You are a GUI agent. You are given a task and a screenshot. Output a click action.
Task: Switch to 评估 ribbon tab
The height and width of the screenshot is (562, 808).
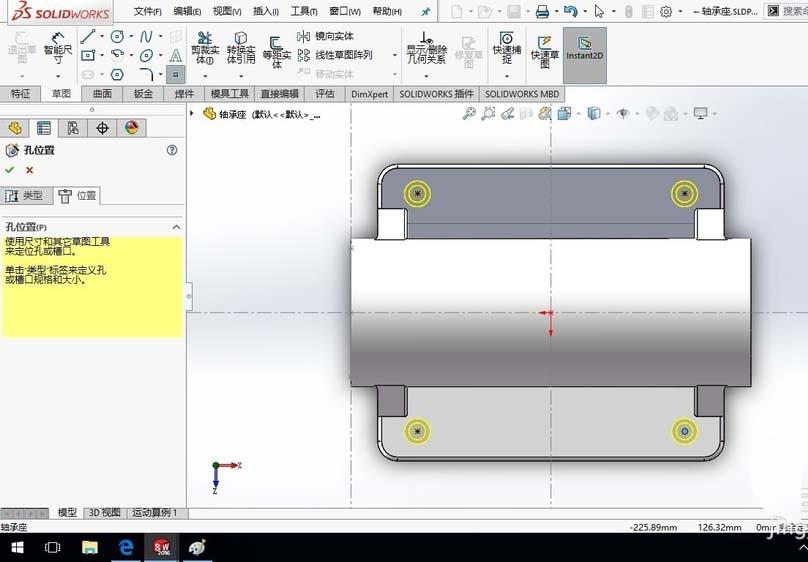[x=325, y=94]
